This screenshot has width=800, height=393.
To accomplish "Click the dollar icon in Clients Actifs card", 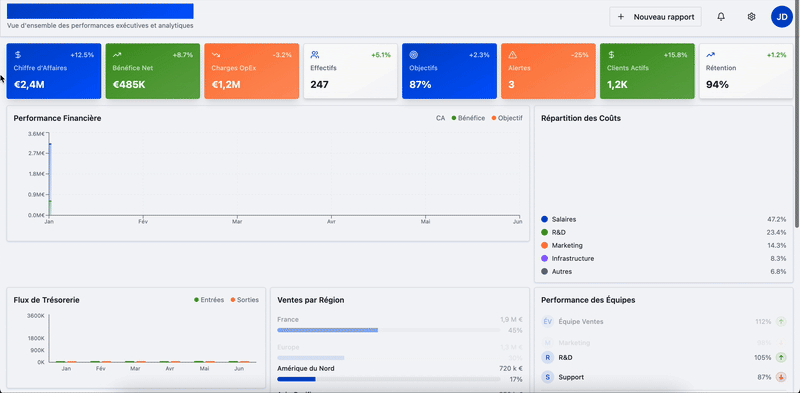I will point(611,55).
